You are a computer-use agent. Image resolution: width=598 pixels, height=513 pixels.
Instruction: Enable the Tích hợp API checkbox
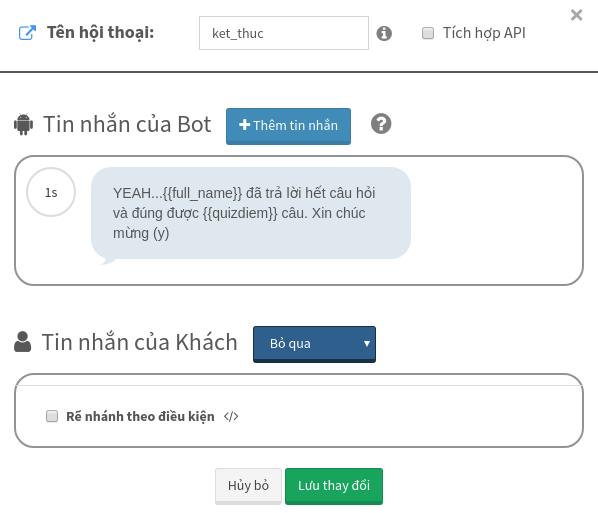click(x=428, y=33)
